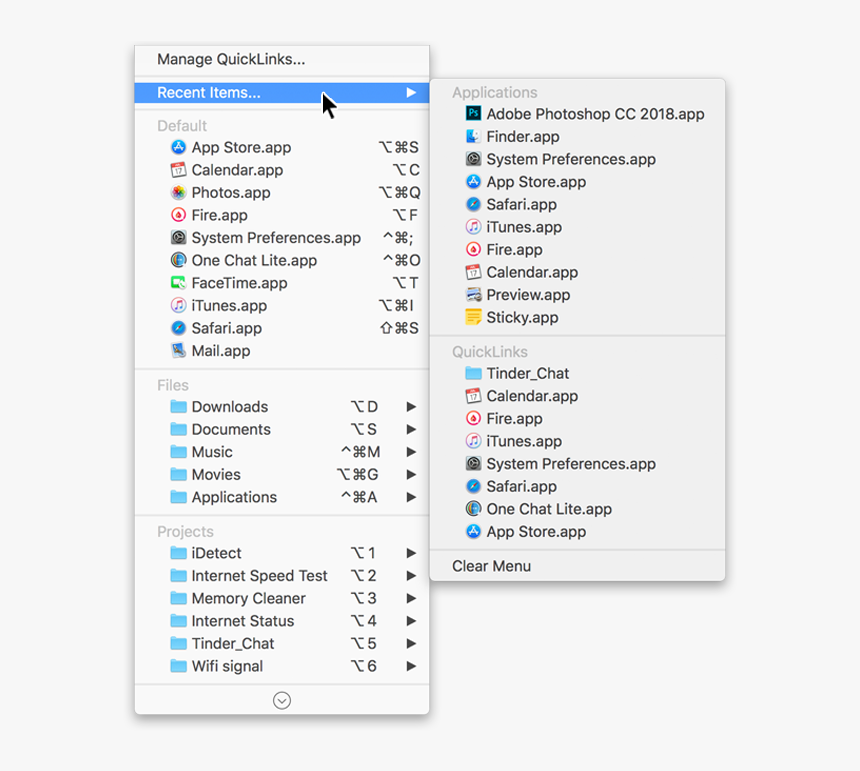The height and width of the screenshot is (771, 860).
Task: Click the Finder.app icon in Recent Applications
Action: [474, 137]
